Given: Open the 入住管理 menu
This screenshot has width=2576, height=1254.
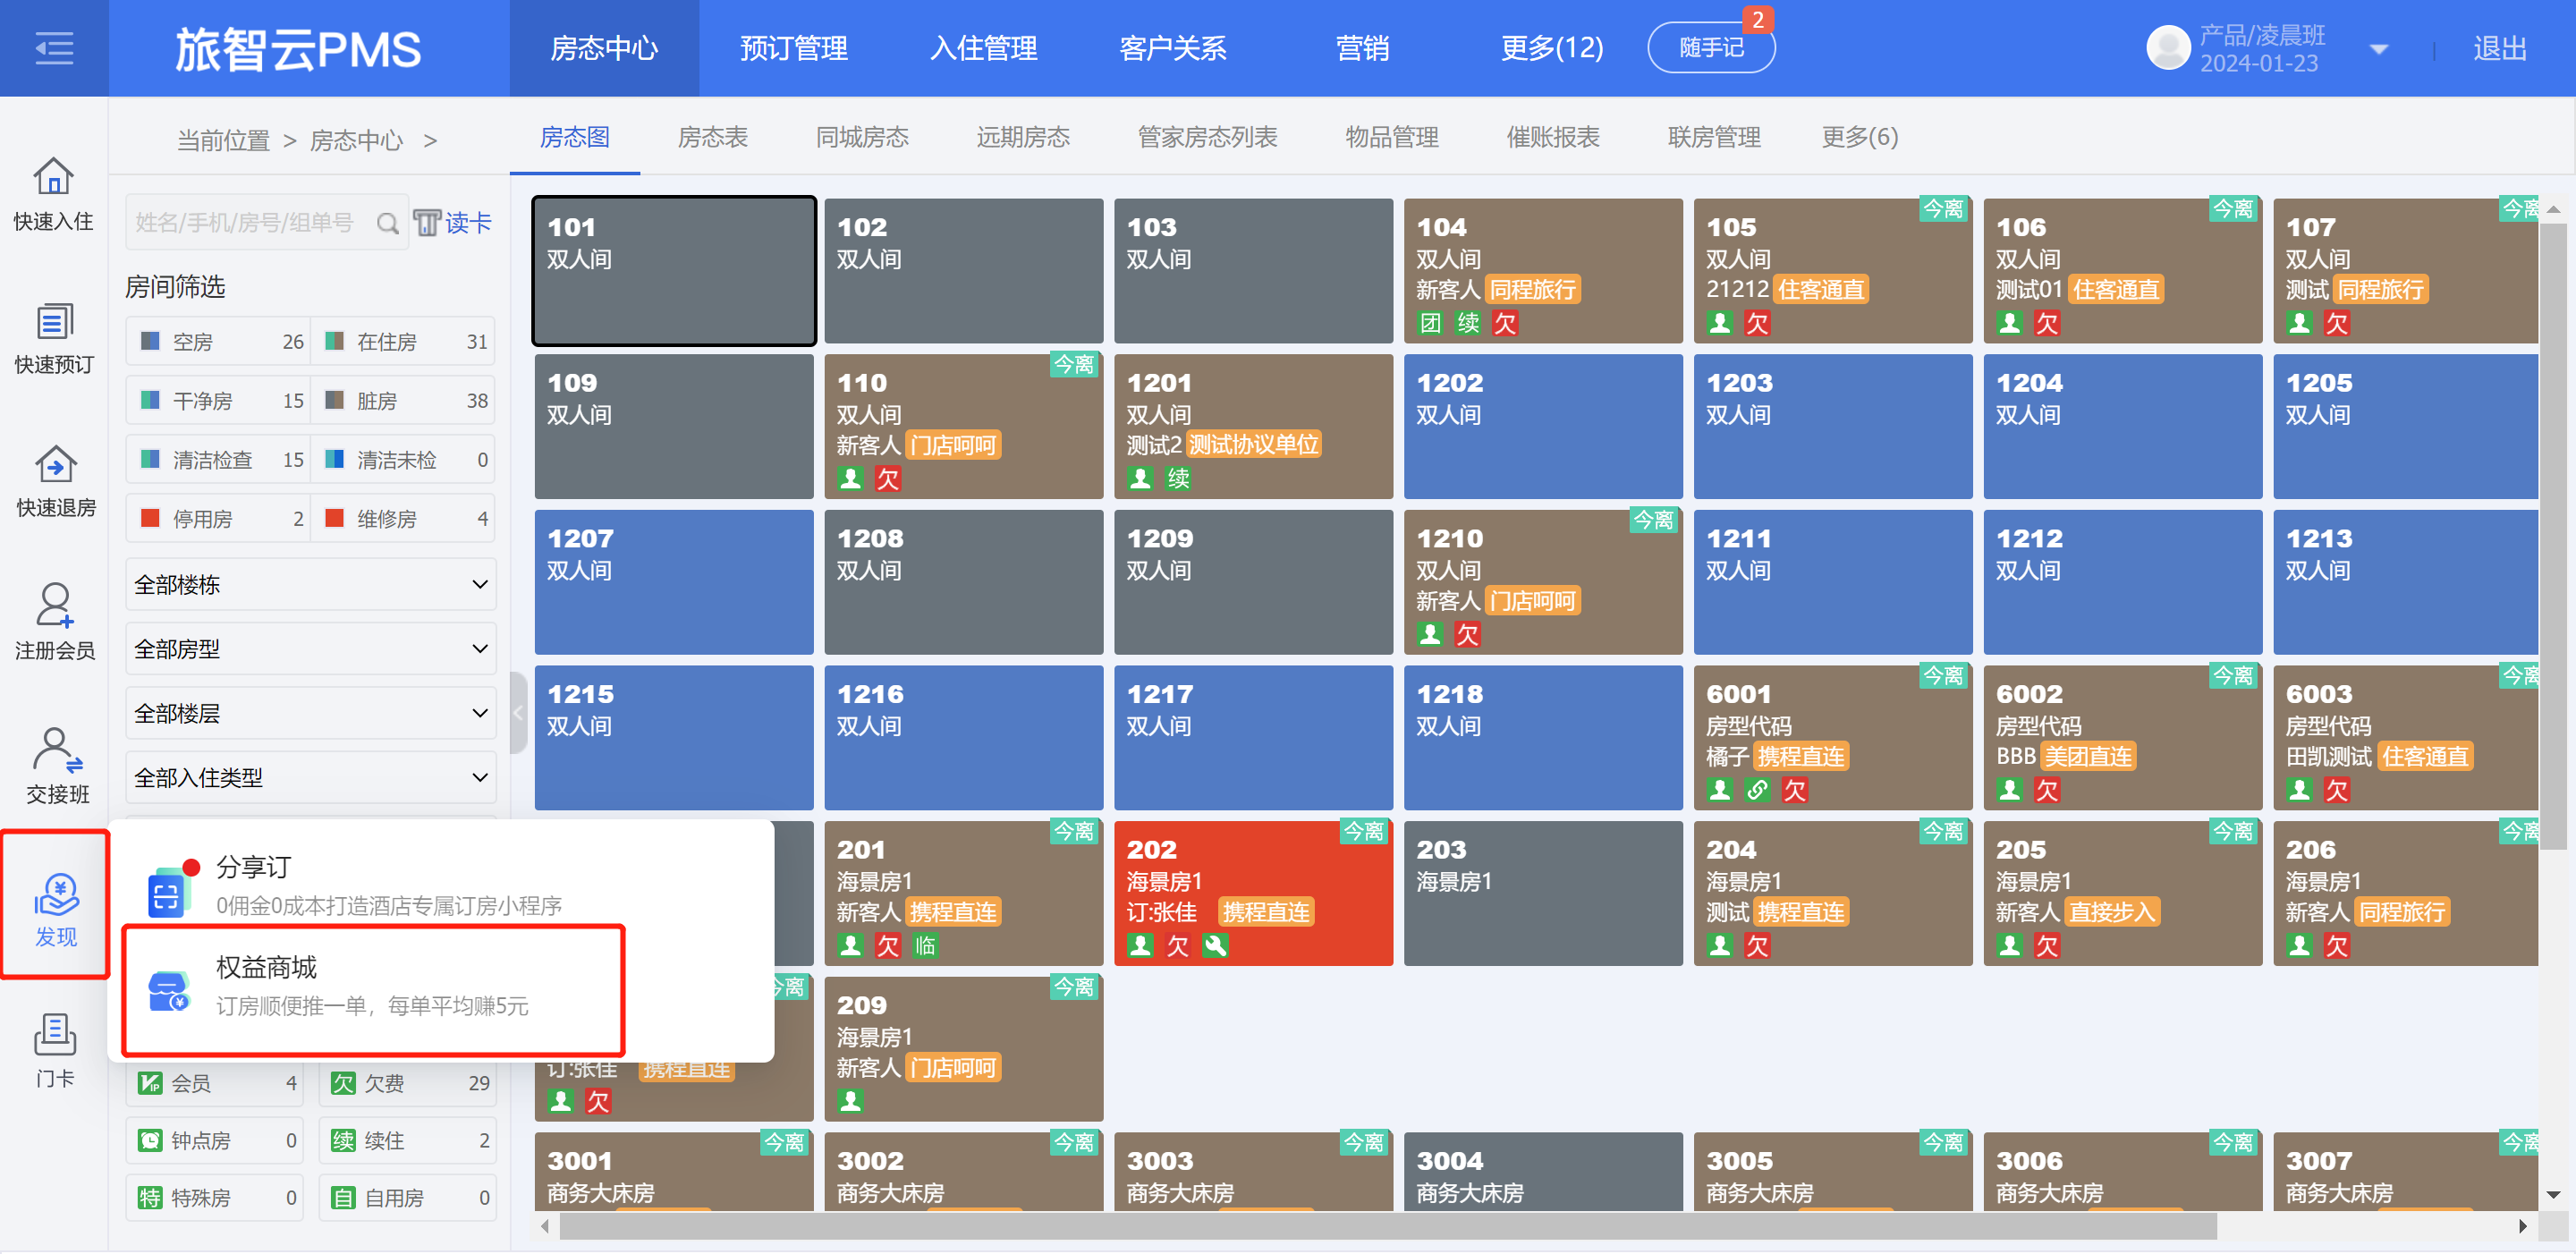Looking at the screenshot, I should coord(983,48).
